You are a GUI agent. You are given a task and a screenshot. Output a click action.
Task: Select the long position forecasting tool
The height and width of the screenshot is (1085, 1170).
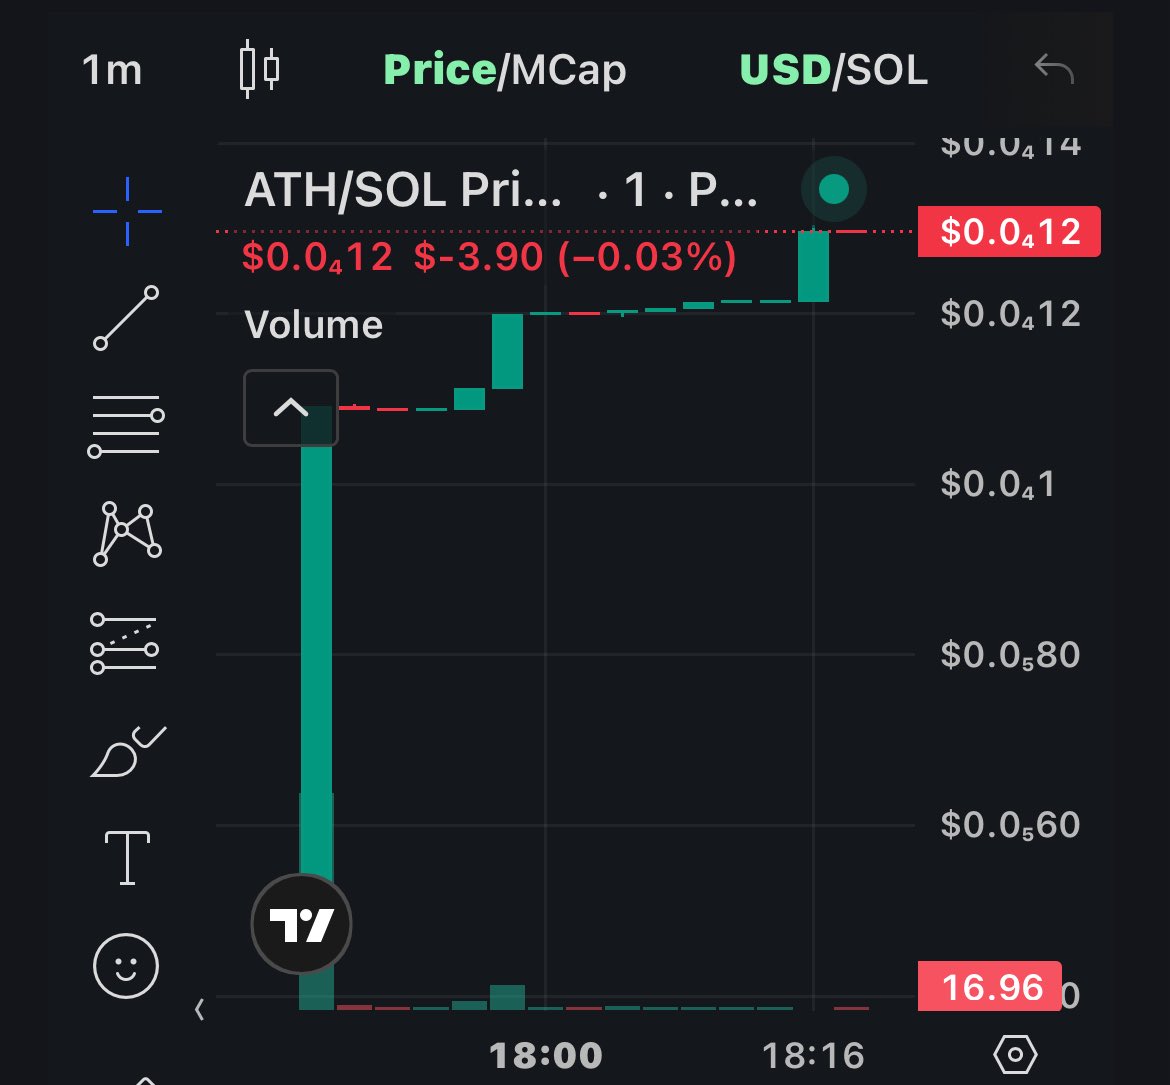point(125,642)
